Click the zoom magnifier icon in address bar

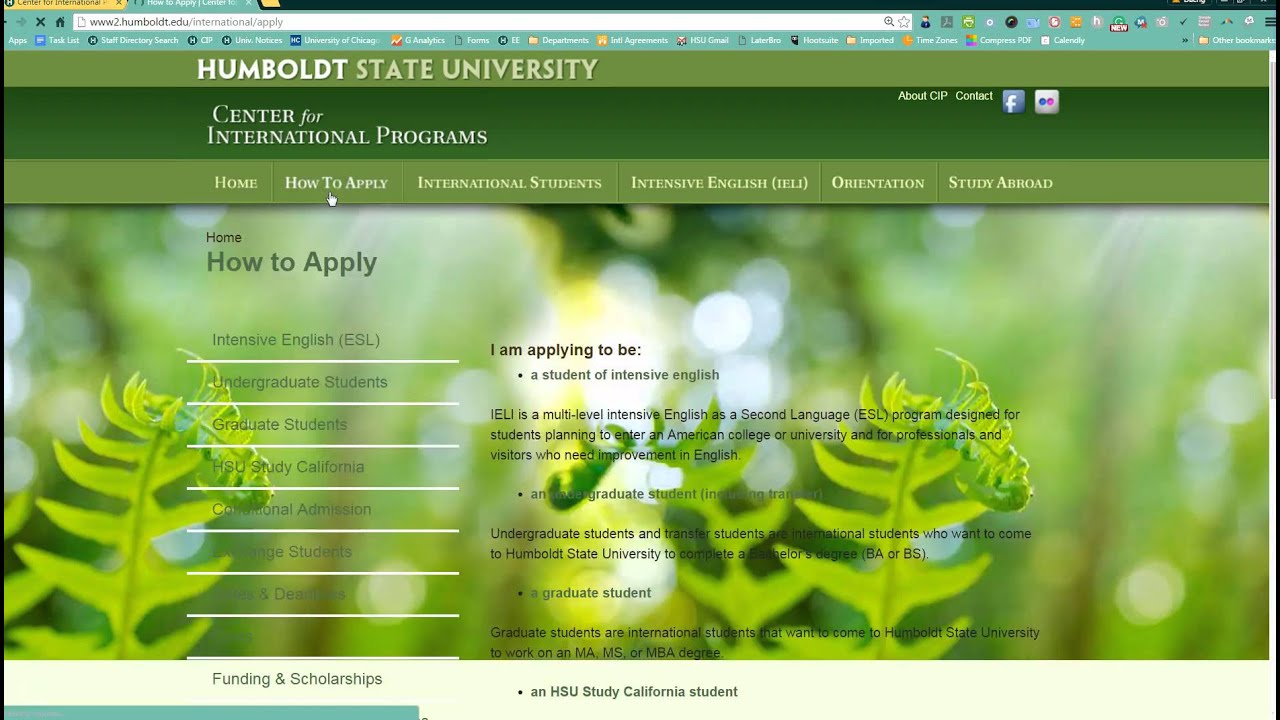point(889,22)
